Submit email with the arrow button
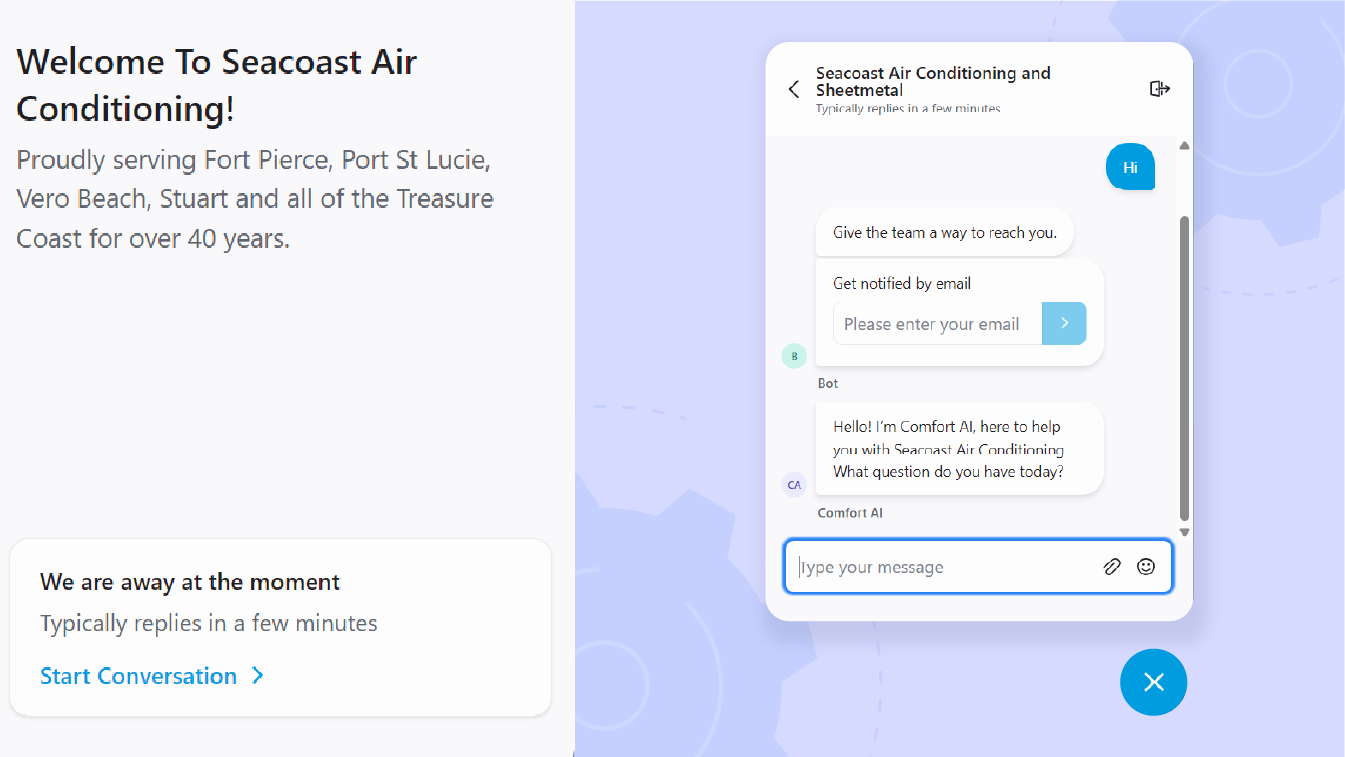 (1064, 323)
